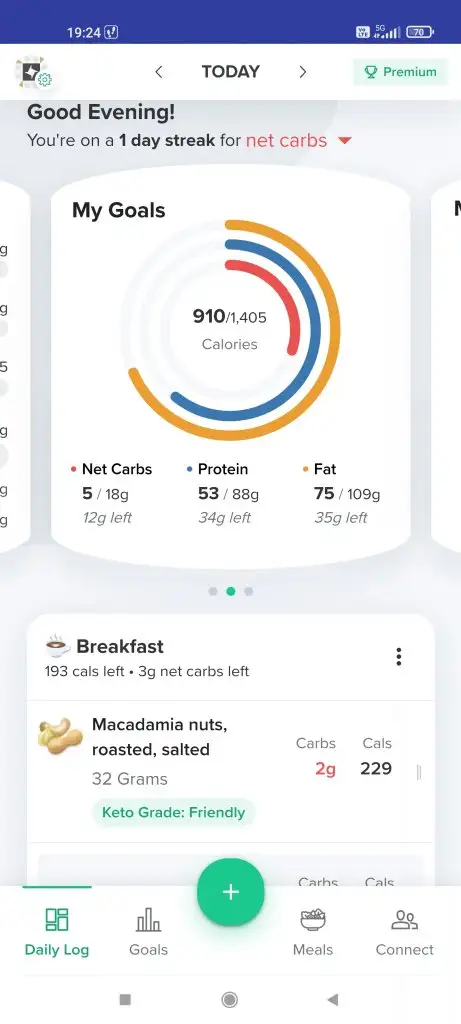Select the first carousel page dot
This screenshot has width=461, height=1024.
pyautogui.click(x=213, y=592)
